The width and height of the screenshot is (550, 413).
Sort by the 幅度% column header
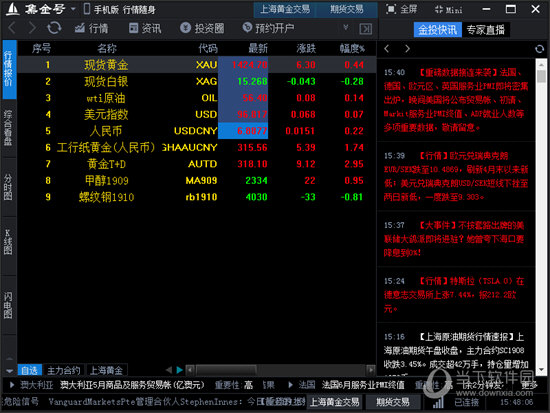(352, 48)
